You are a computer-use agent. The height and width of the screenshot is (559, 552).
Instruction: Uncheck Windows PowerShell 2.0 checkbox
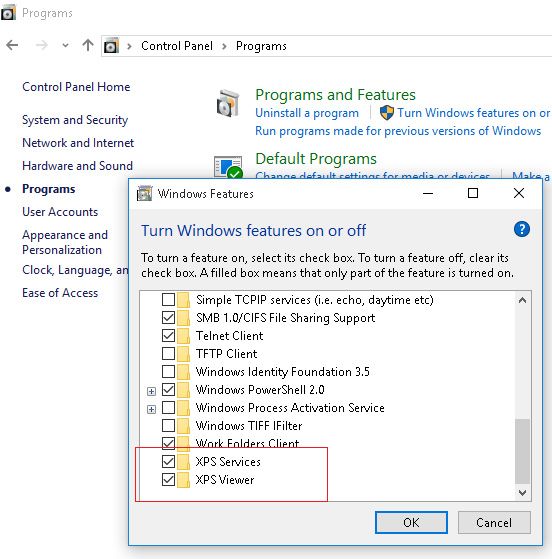tap(168, 389)
